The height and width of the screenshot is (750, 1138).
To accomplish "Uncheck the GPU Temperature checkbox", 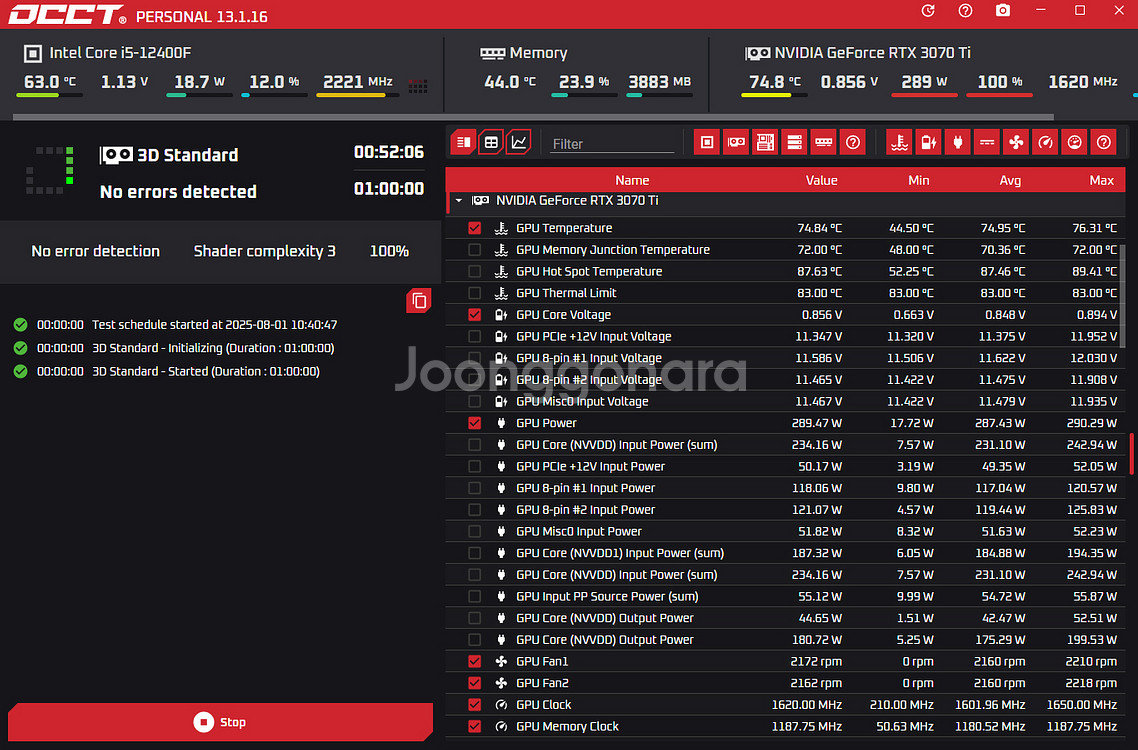I will [475, 228].
